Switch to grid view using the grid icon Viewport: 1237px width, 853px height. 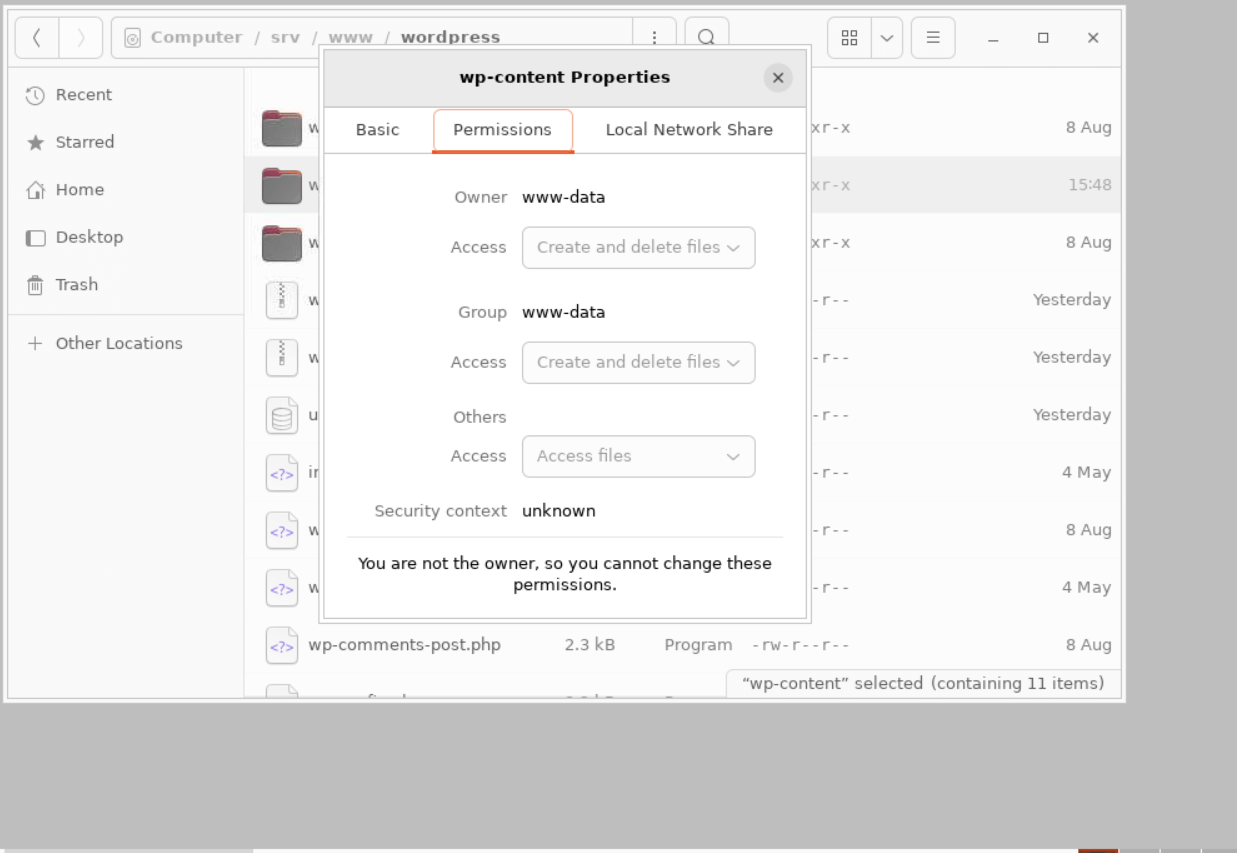coord(850,38)
